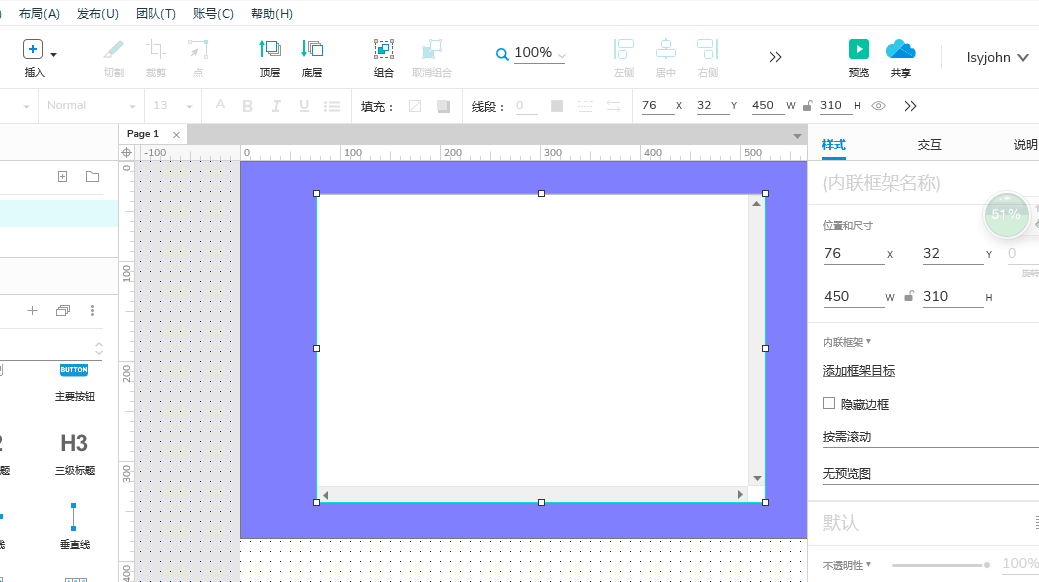This screenshot has width=1039, height=582.
Task: Click the line color swatch
Action: click(557, 106)
